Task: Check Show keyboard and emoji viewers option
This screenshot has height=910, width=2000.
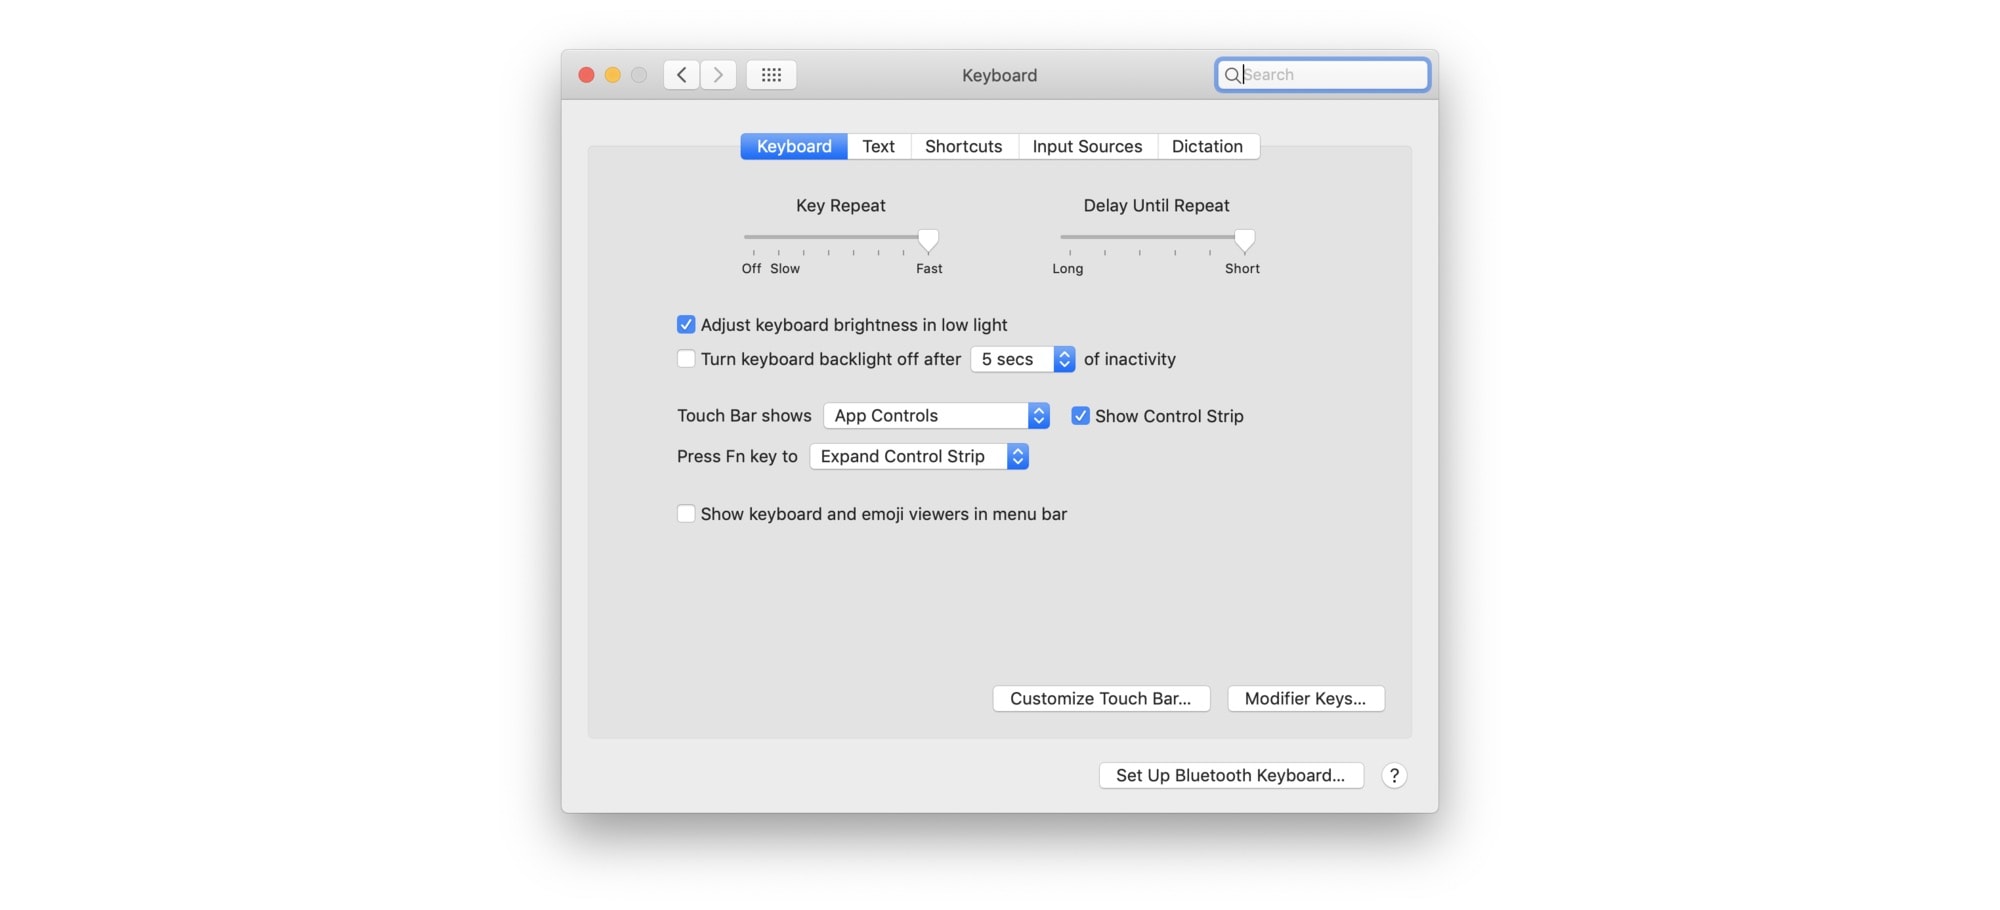Action: (686, 513)
